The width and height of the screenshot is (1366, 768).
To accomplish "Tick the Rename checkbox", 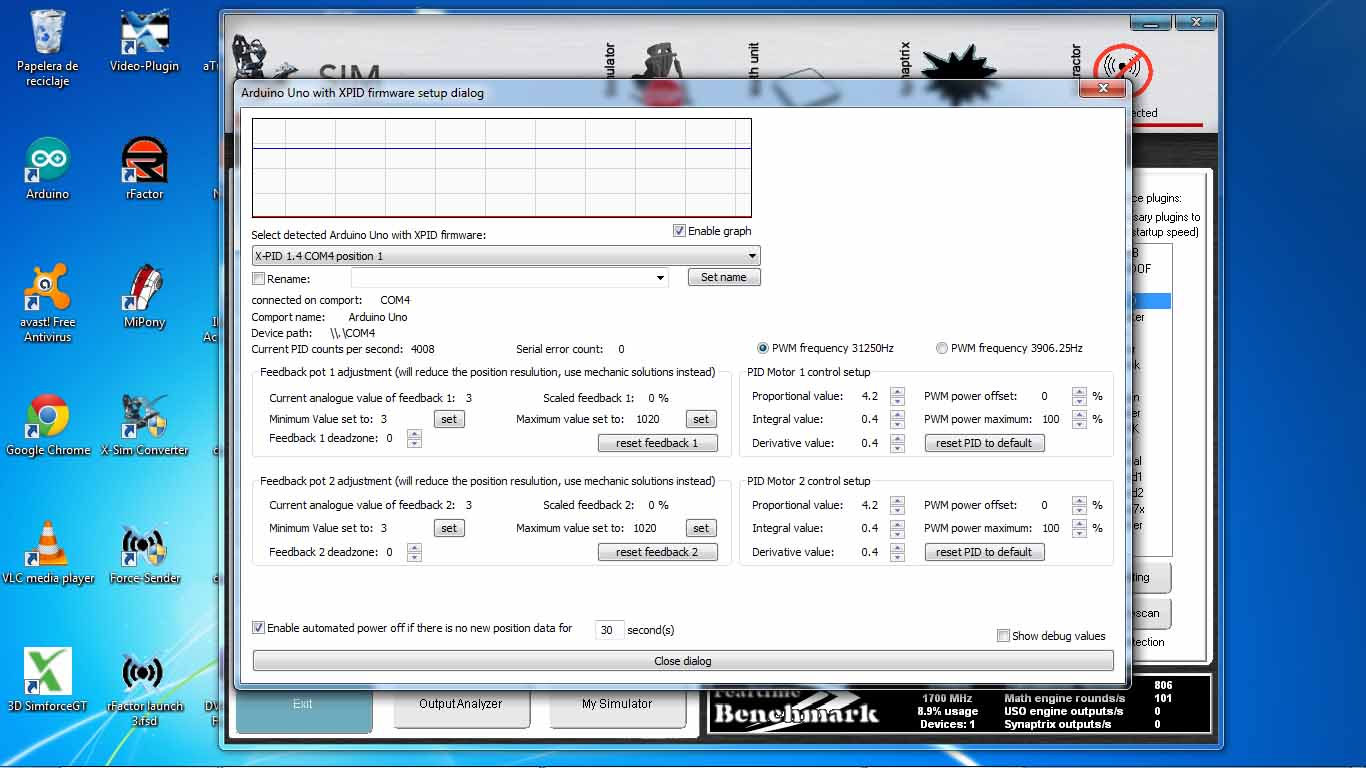I will [259, 279].
